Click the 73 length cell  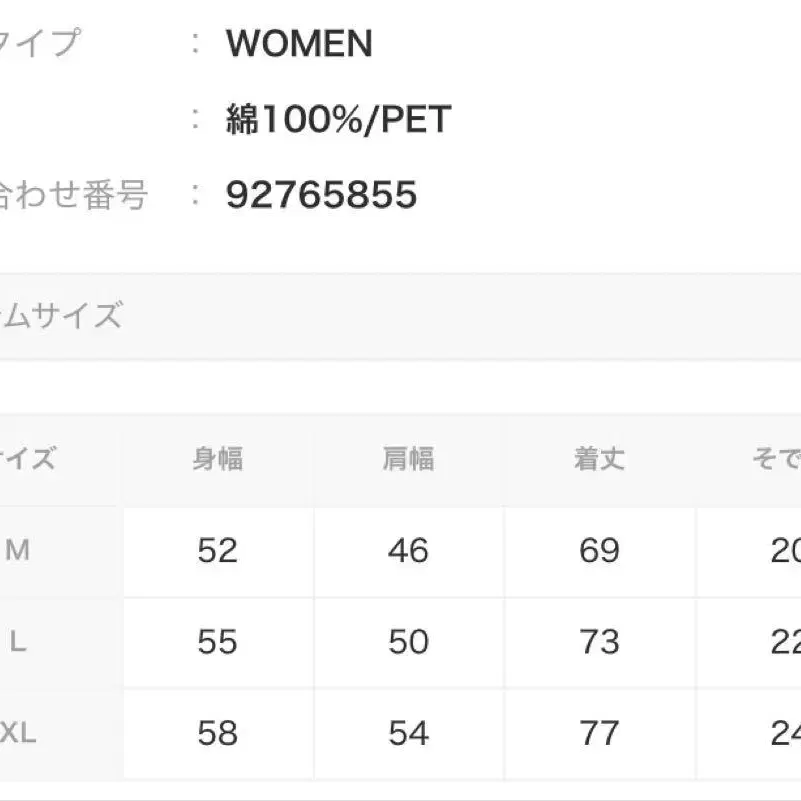(599, 642)
